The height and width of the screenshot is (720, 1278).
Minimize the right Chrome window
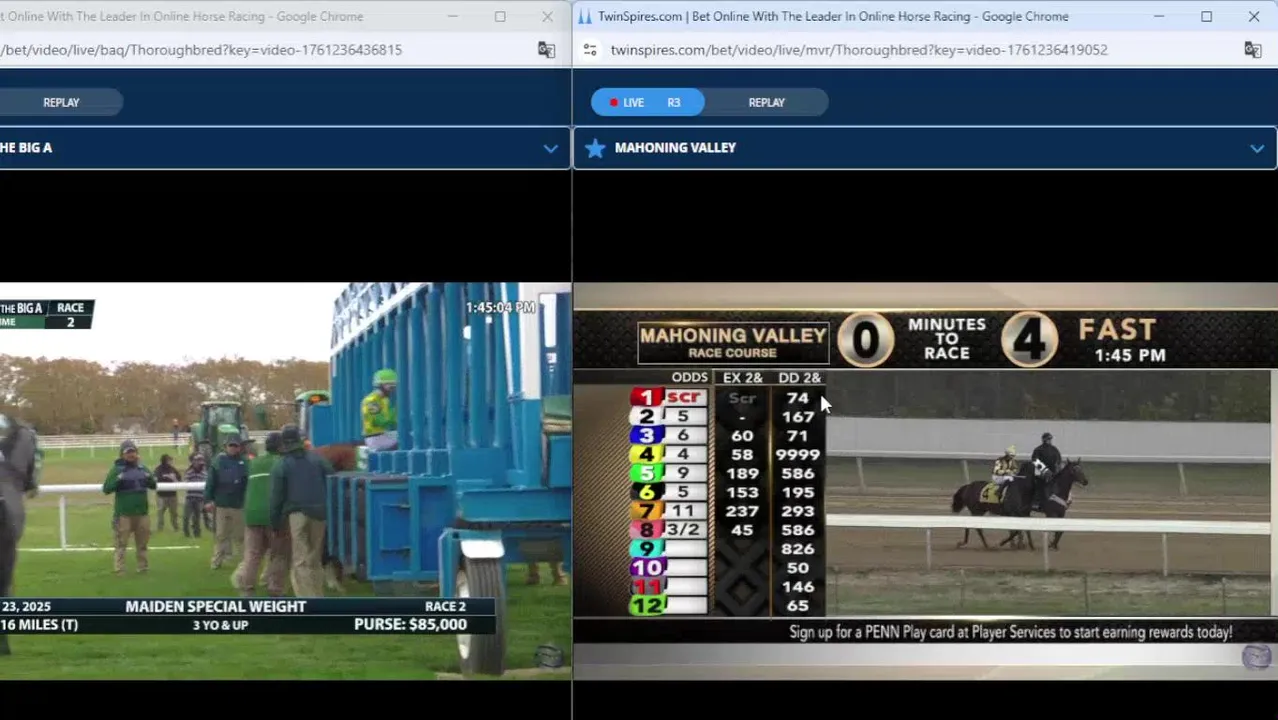click(x=1159, y=16)
